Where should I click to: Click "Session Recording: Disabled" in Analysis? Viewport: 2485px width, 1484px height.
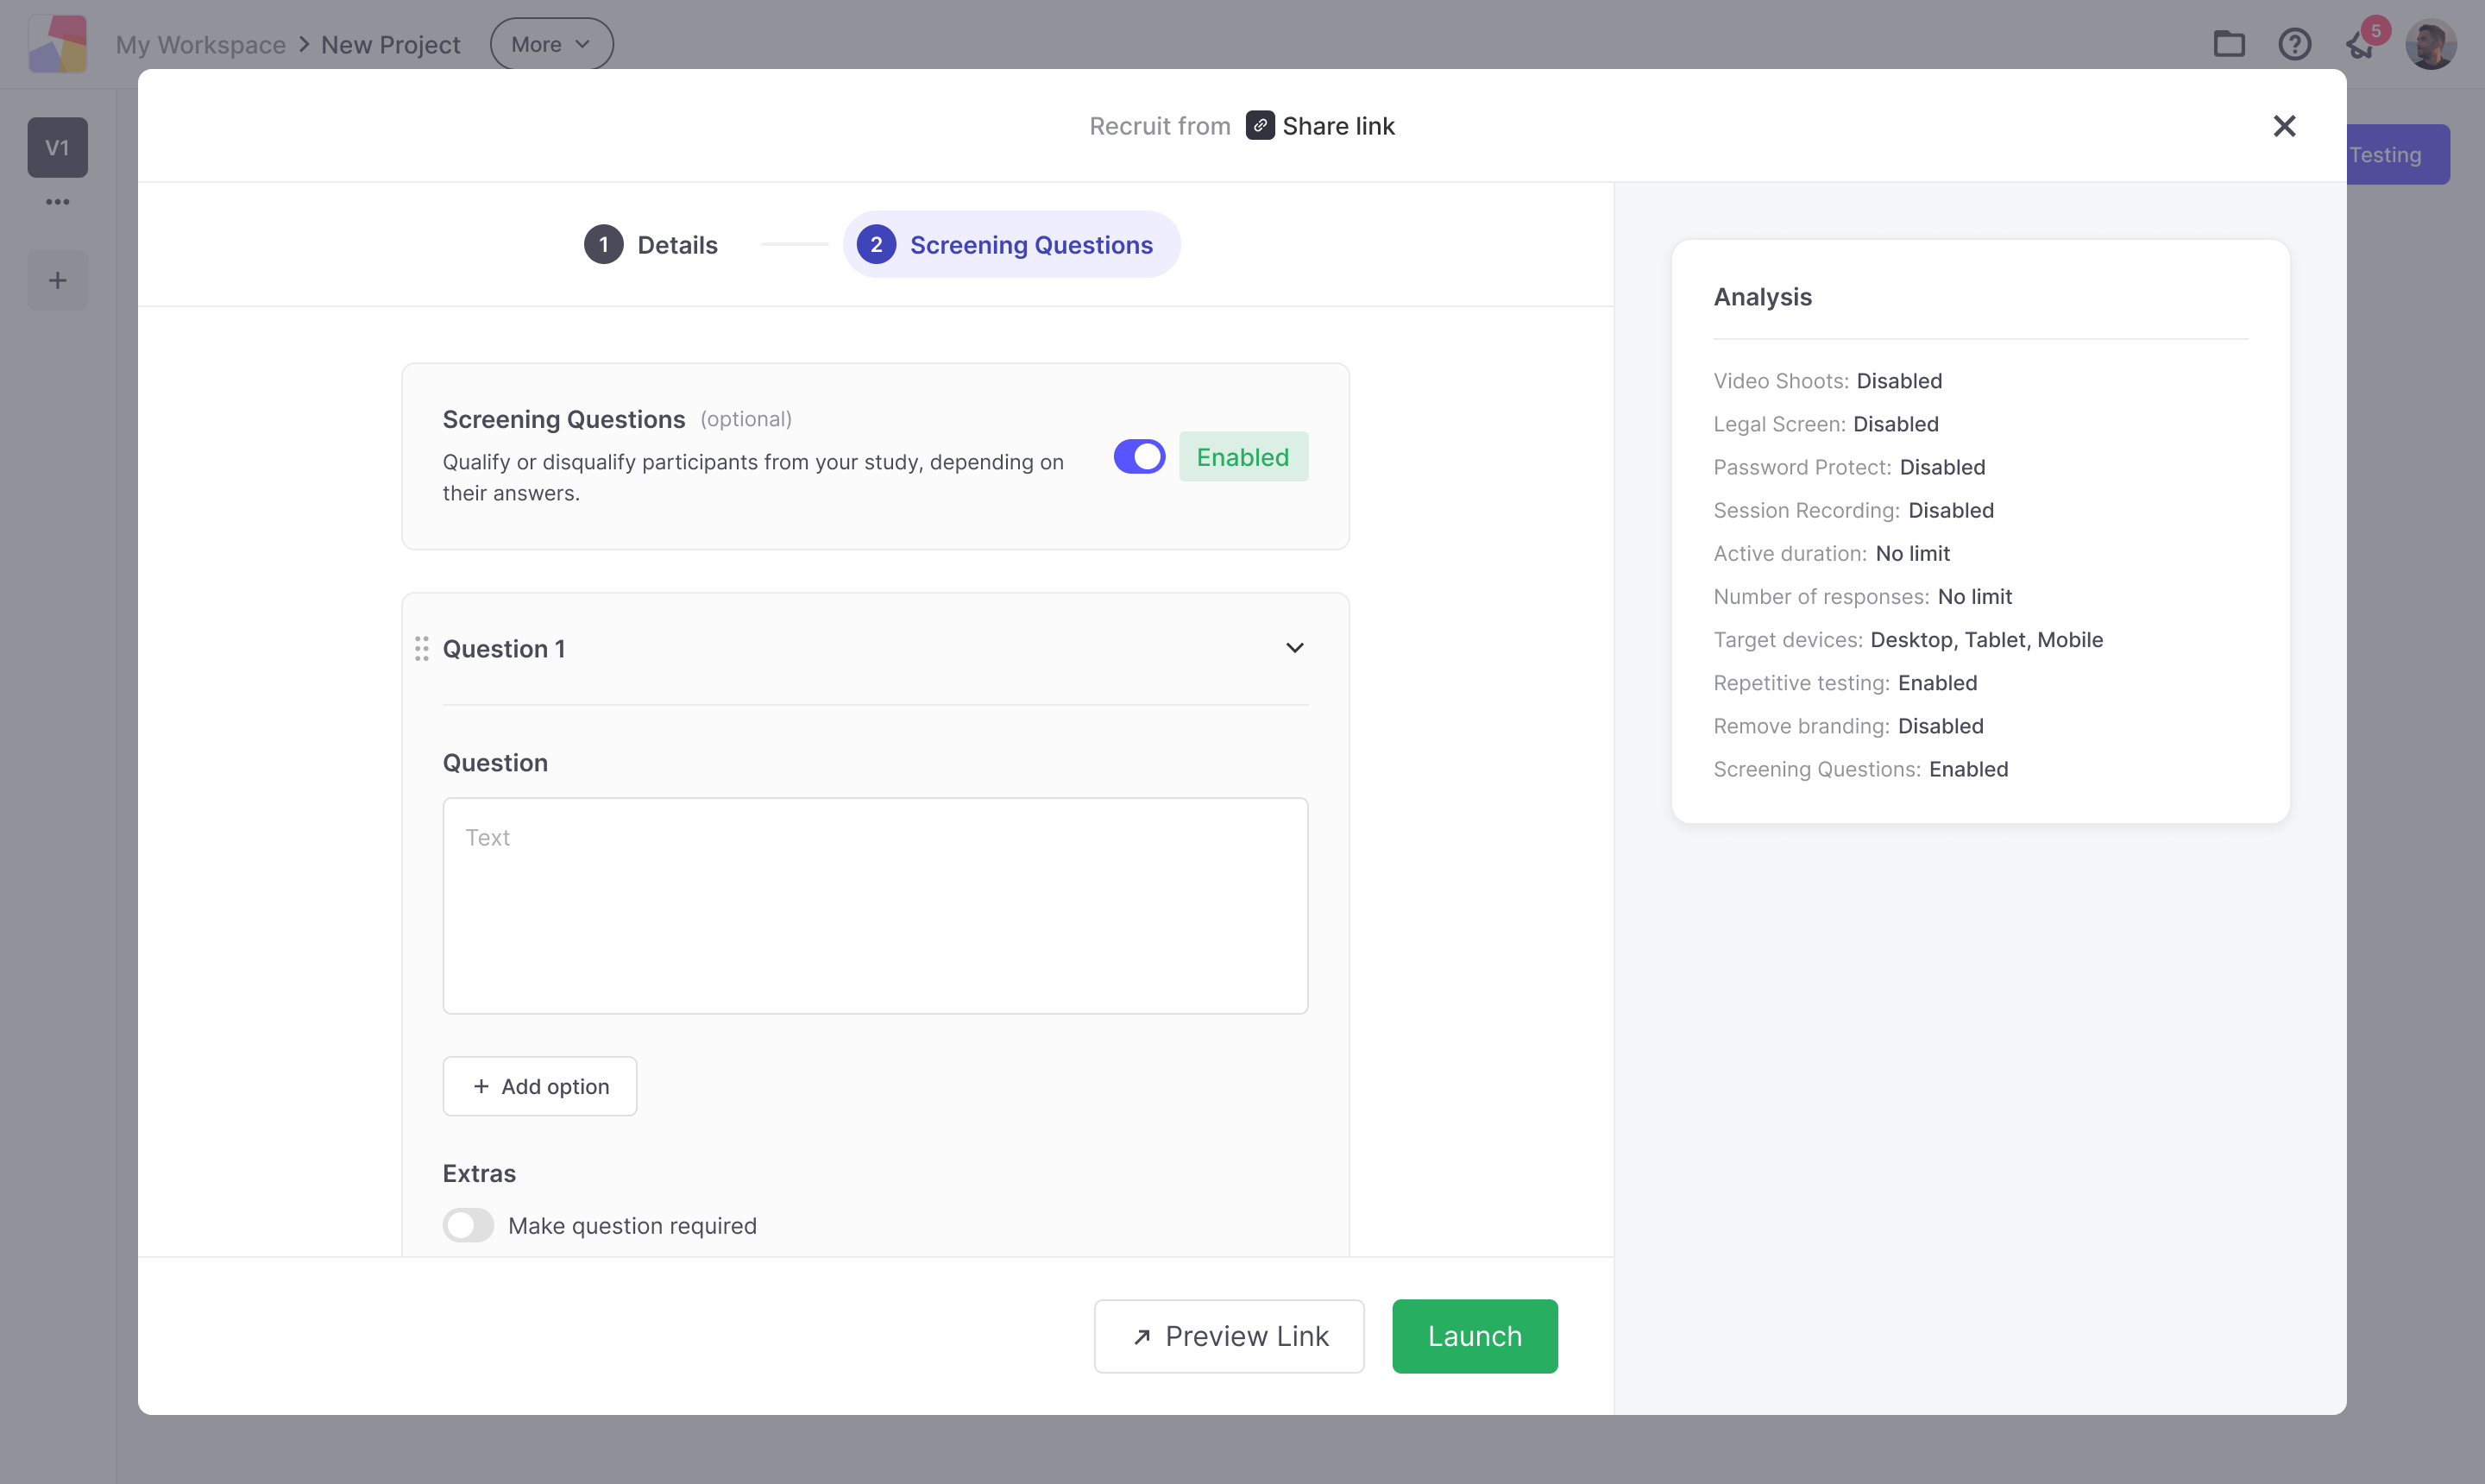click(x=1854, y=510)
